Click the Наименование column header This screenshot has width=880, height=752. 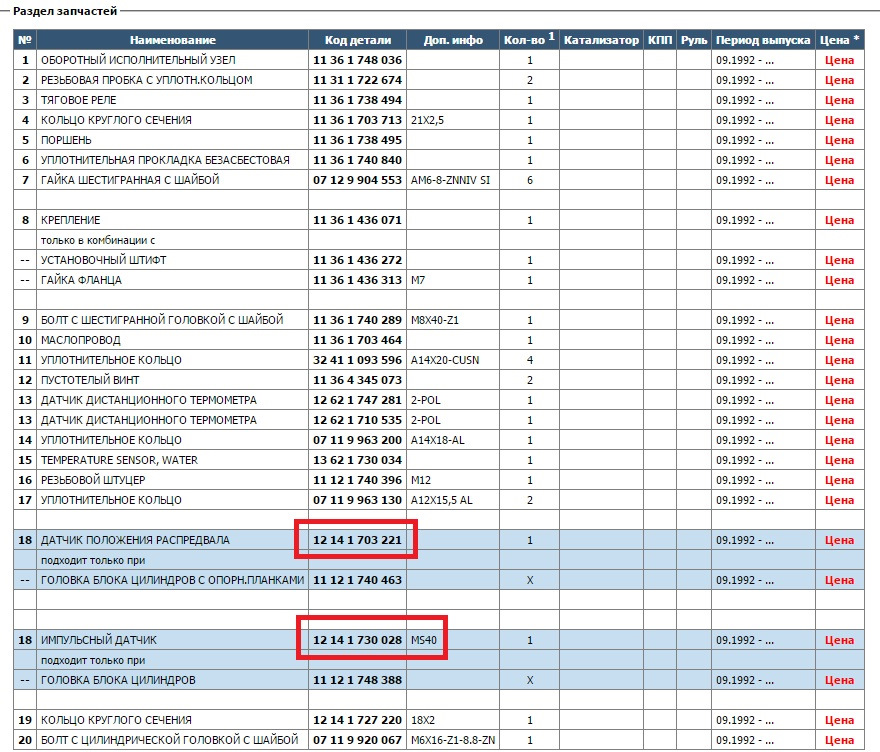[173, 40]
